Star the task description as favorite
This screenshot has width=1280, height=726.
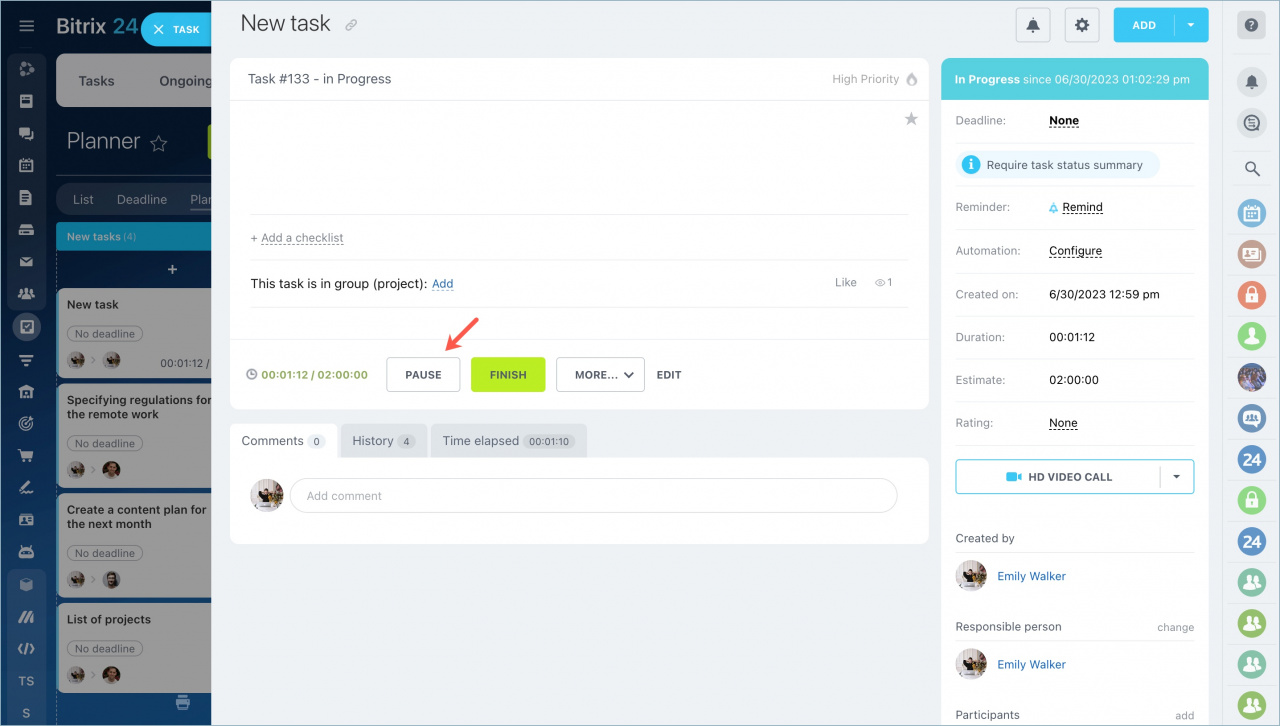tap(911, 118)
